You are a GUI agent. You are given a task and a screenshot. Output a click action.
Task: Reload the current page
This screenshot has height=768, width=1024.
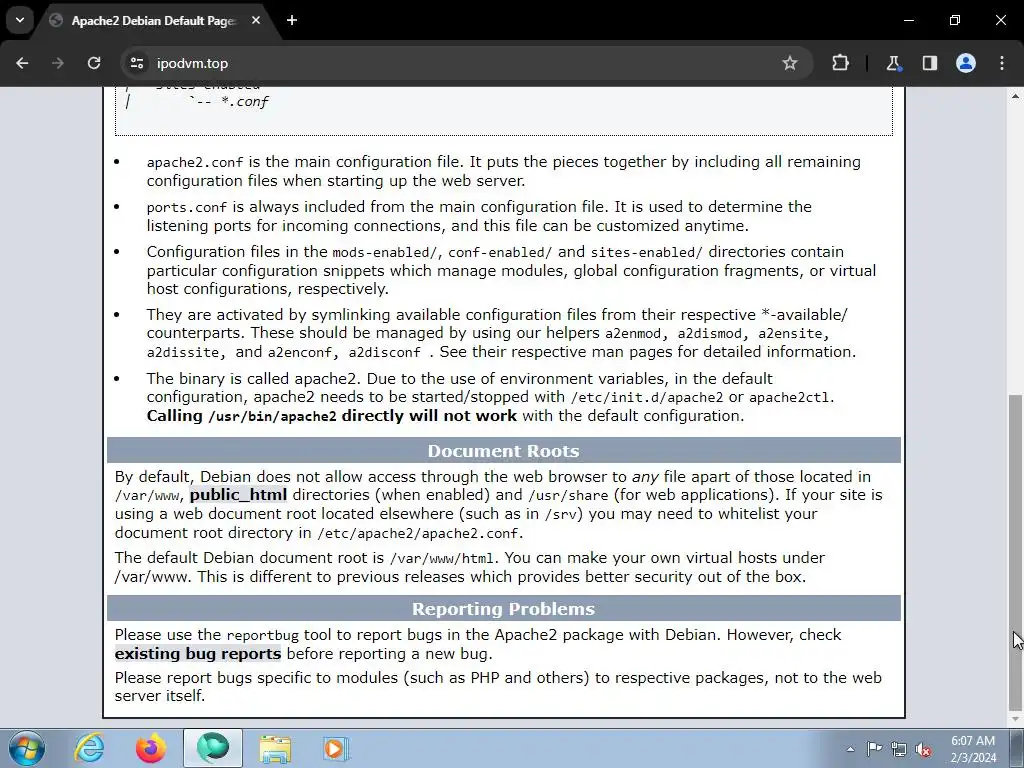[94, 63]
